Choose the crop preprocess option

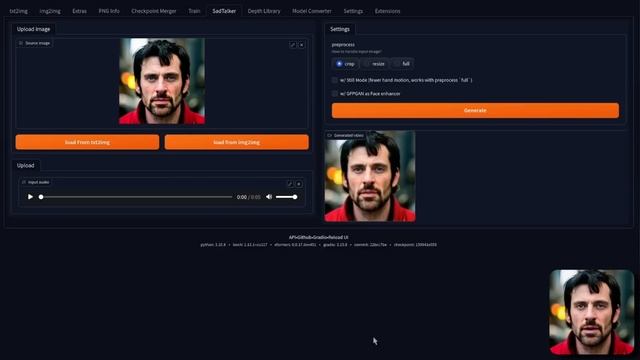(x=345, y=64)
